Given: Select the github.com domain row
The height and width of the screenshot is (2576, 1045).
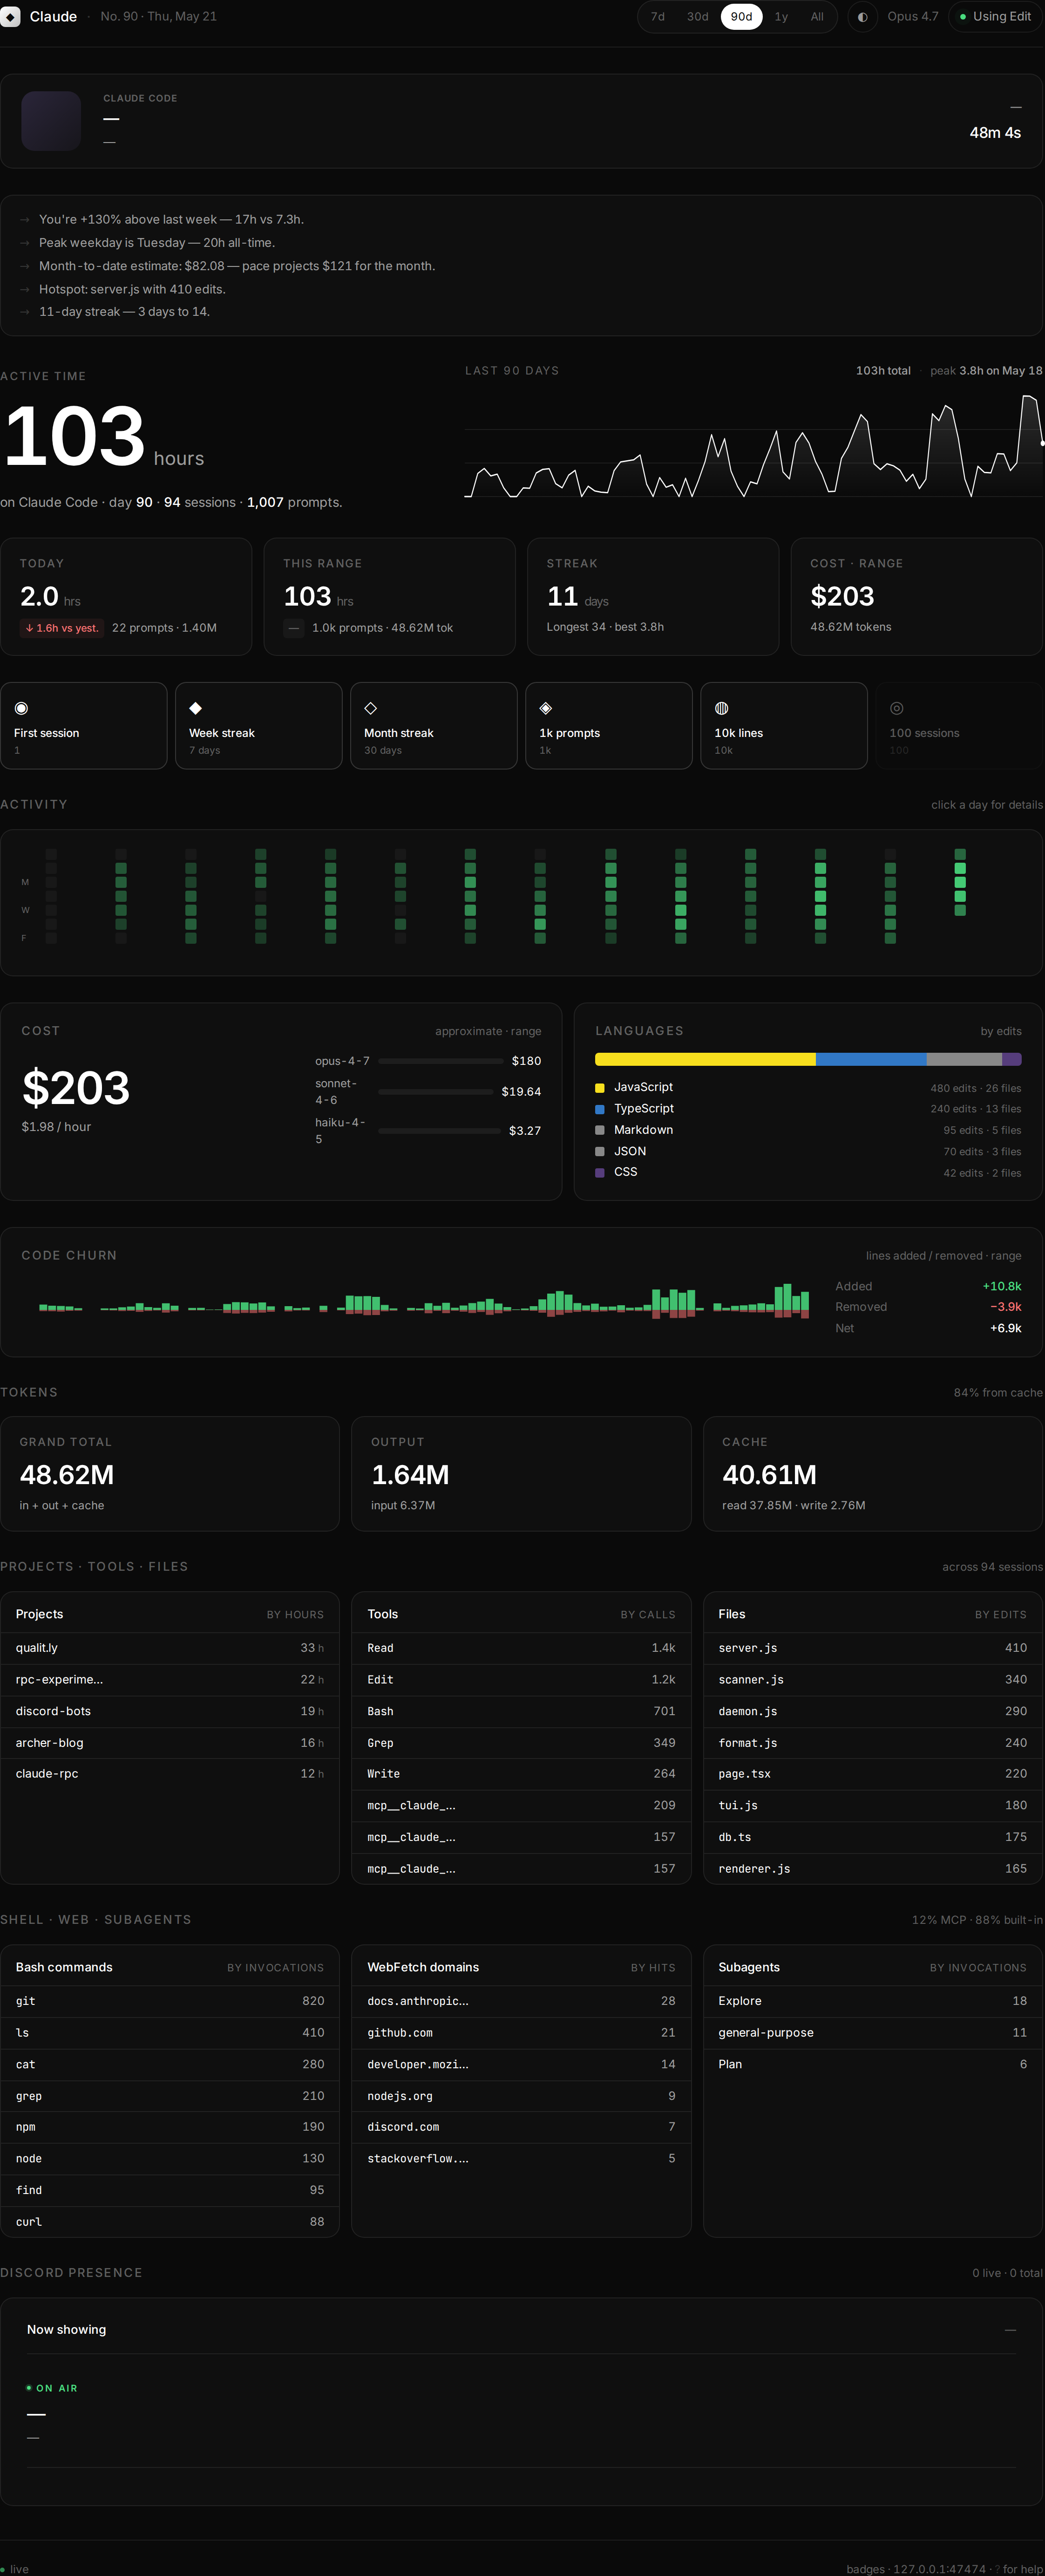Looking at the screenshot, I should pos(521,2033).
